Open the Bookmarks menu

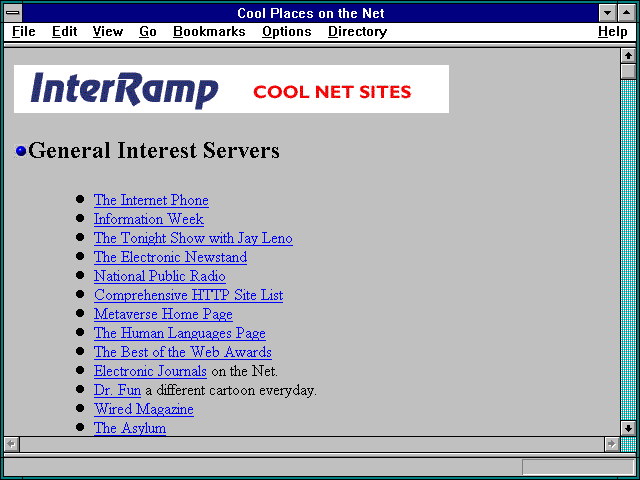click(209, 31)
